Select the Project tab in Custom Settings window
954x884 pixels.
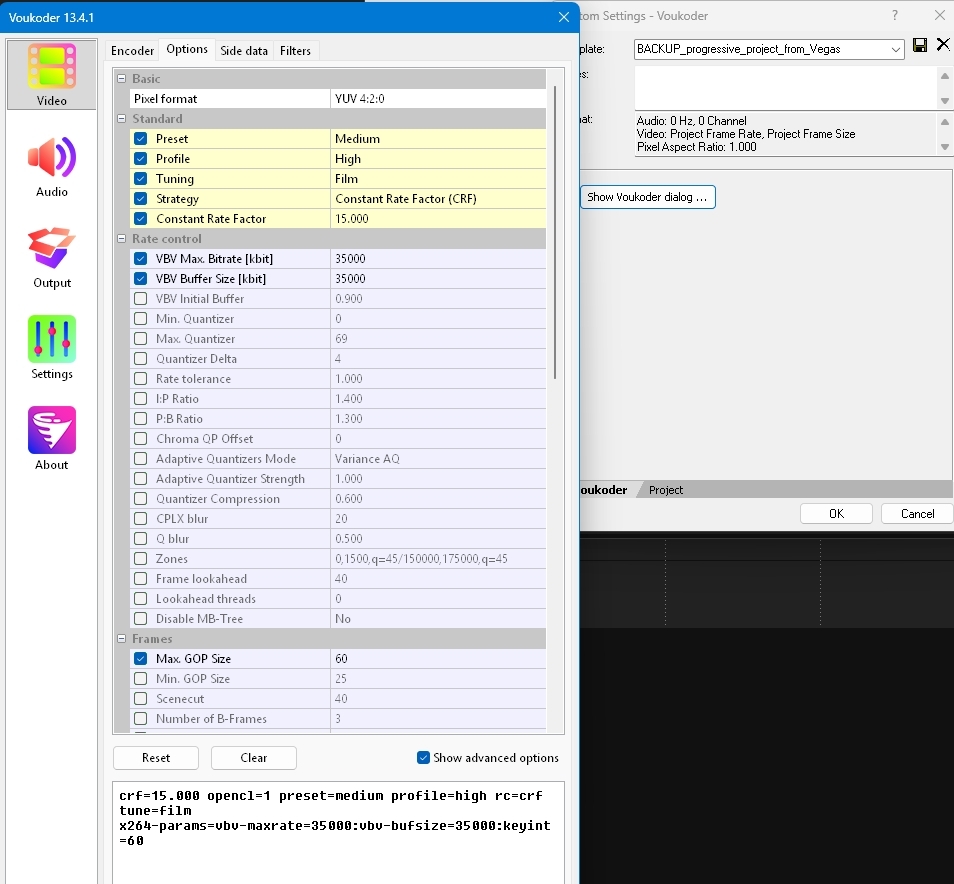click(666, 490)
